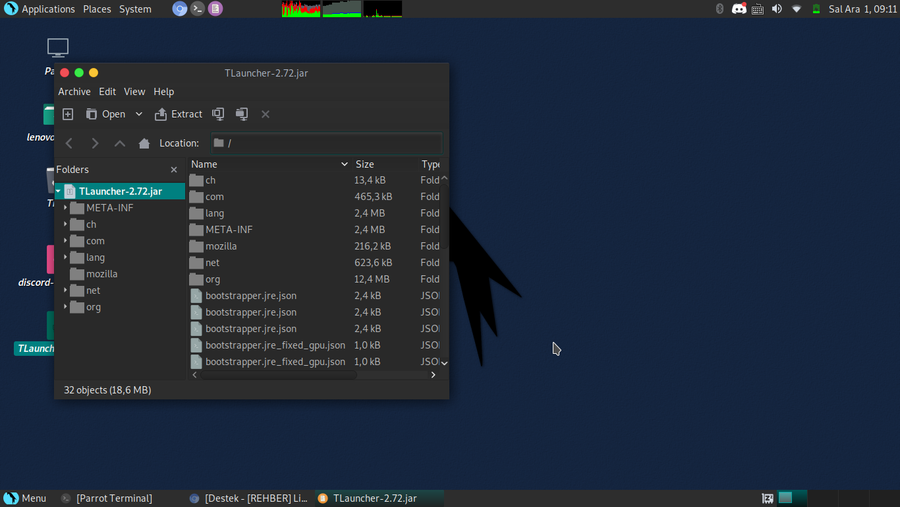Expand the org folder in the tree
This screenshot has width=900, height=507.
tap(65, 307)
